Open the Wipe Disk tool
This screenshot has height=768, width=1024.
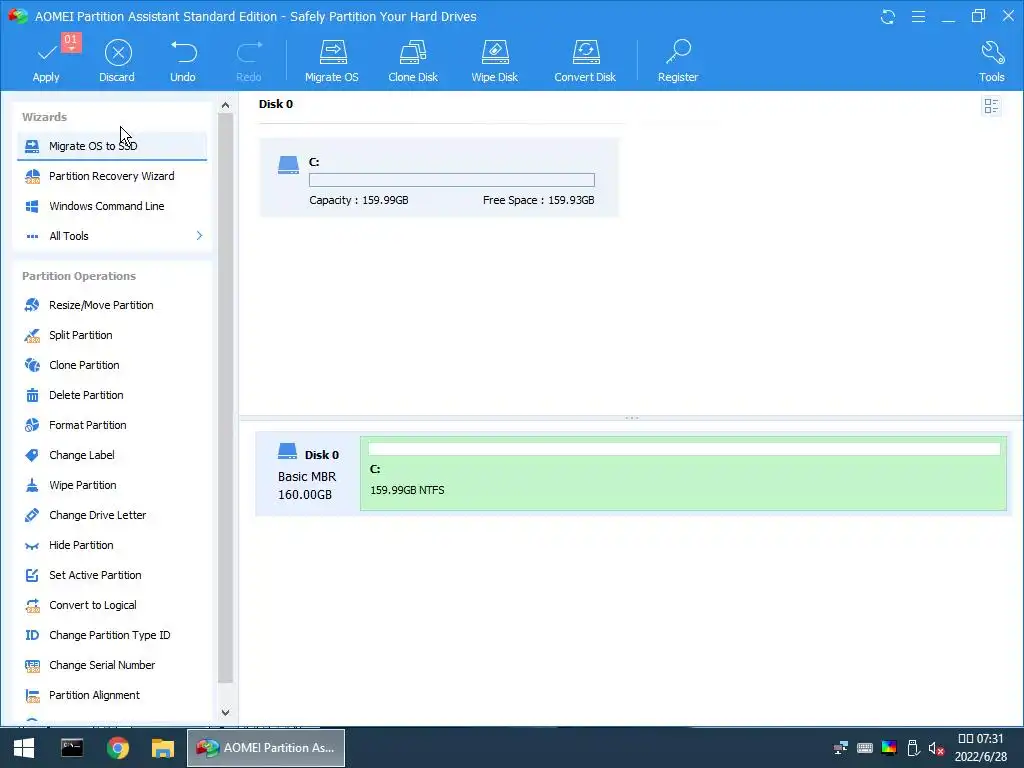point(494,61)
